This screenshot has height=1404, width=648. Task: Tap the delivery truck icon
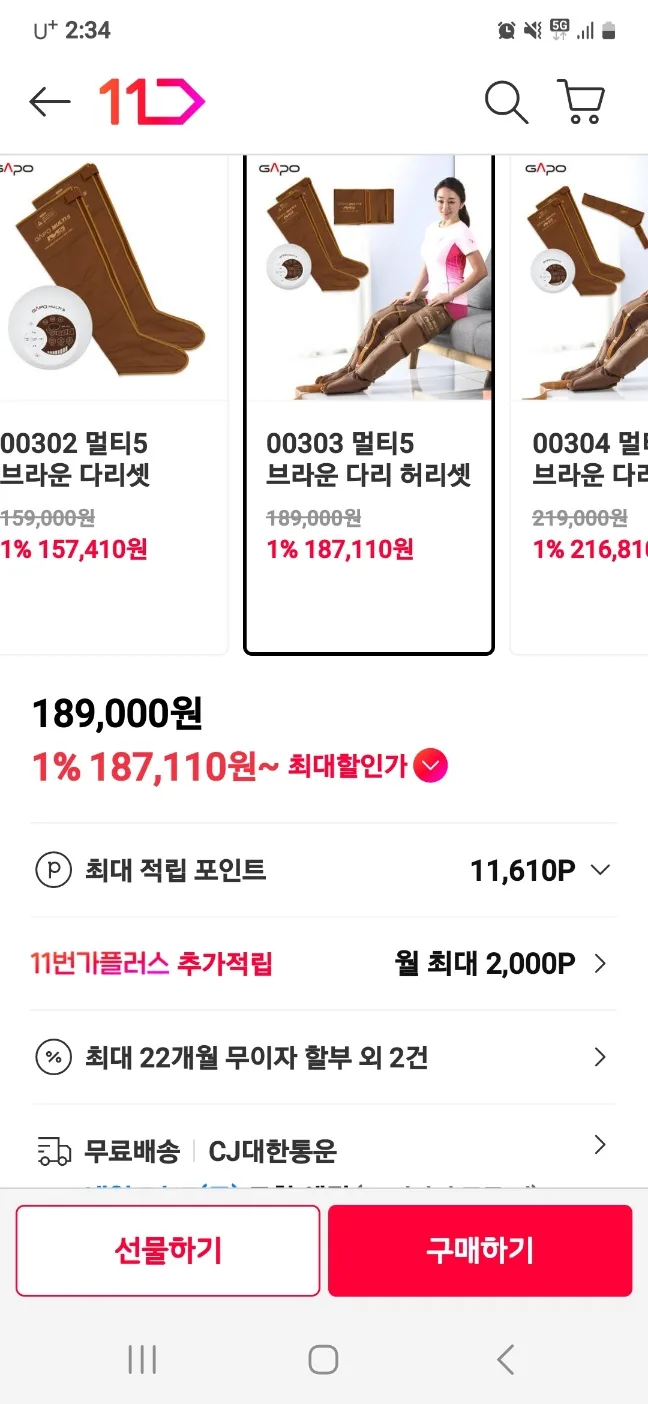[x=54, y=1151]
